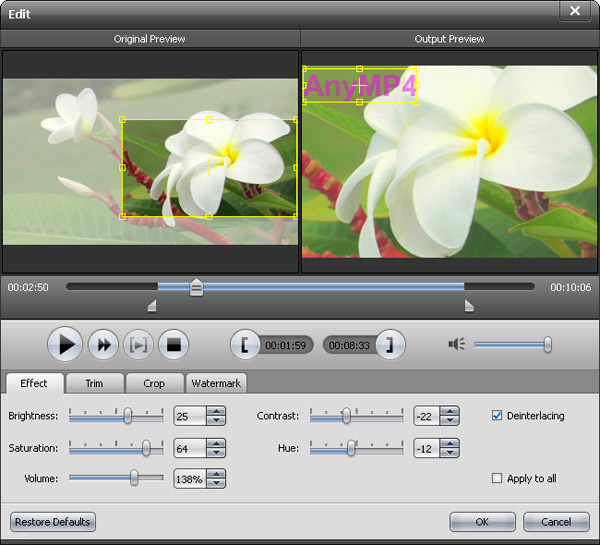The height and width of the screenshot is (545, 600).
Task: Click the crop box center crosshair in Original Preview
Action: click(x=209, y=168)
